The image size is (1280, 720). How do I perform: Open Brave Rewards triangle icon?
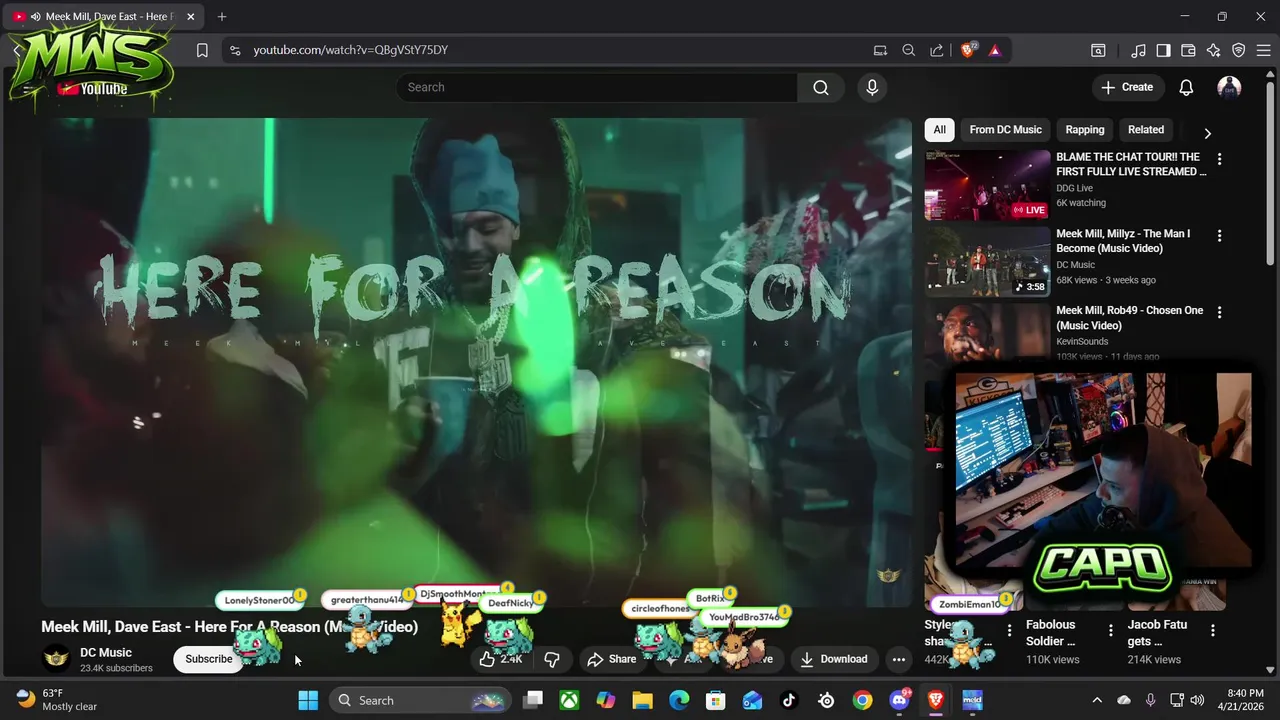(995, 50)
